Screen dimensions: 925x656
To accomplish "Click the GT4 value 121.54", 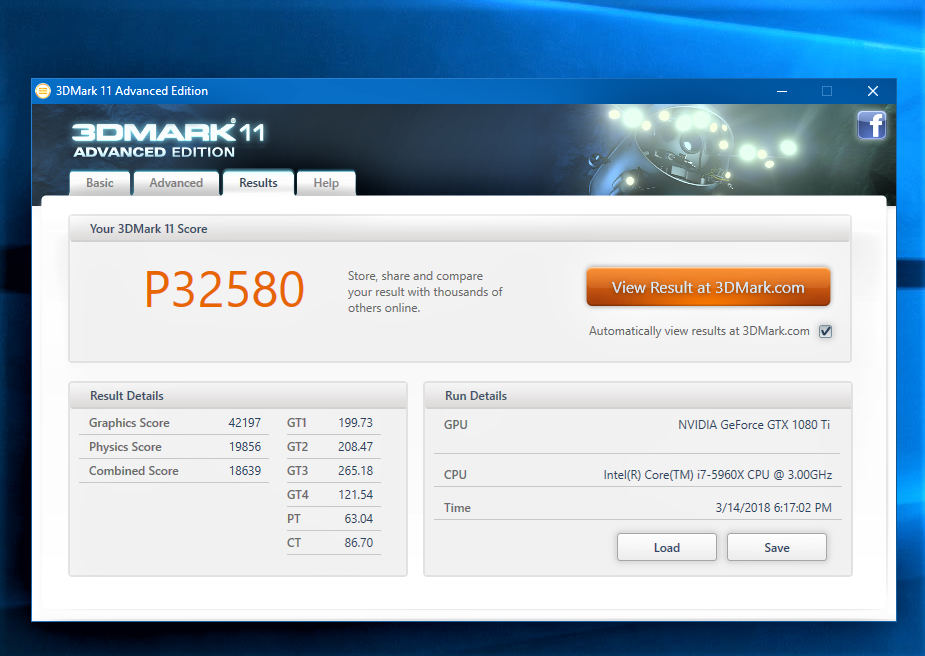I will click(x=355, y=495).
